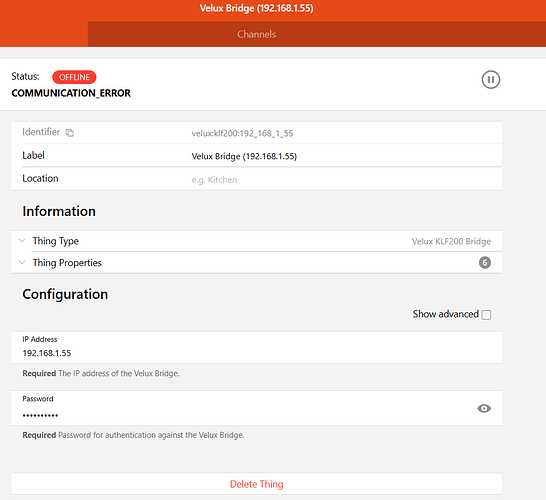Click the Thing Properties count badge 6
The image size is (546, 500).
(x=485, y=263)
